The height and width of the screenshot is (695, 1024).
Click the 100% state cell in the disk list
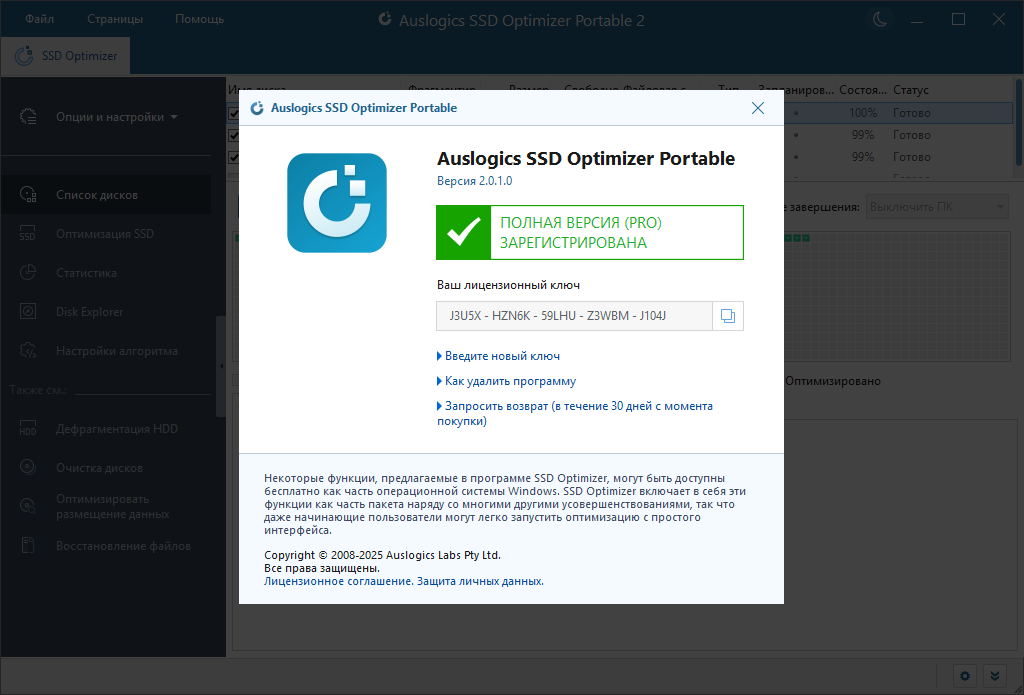pos(863,113)
